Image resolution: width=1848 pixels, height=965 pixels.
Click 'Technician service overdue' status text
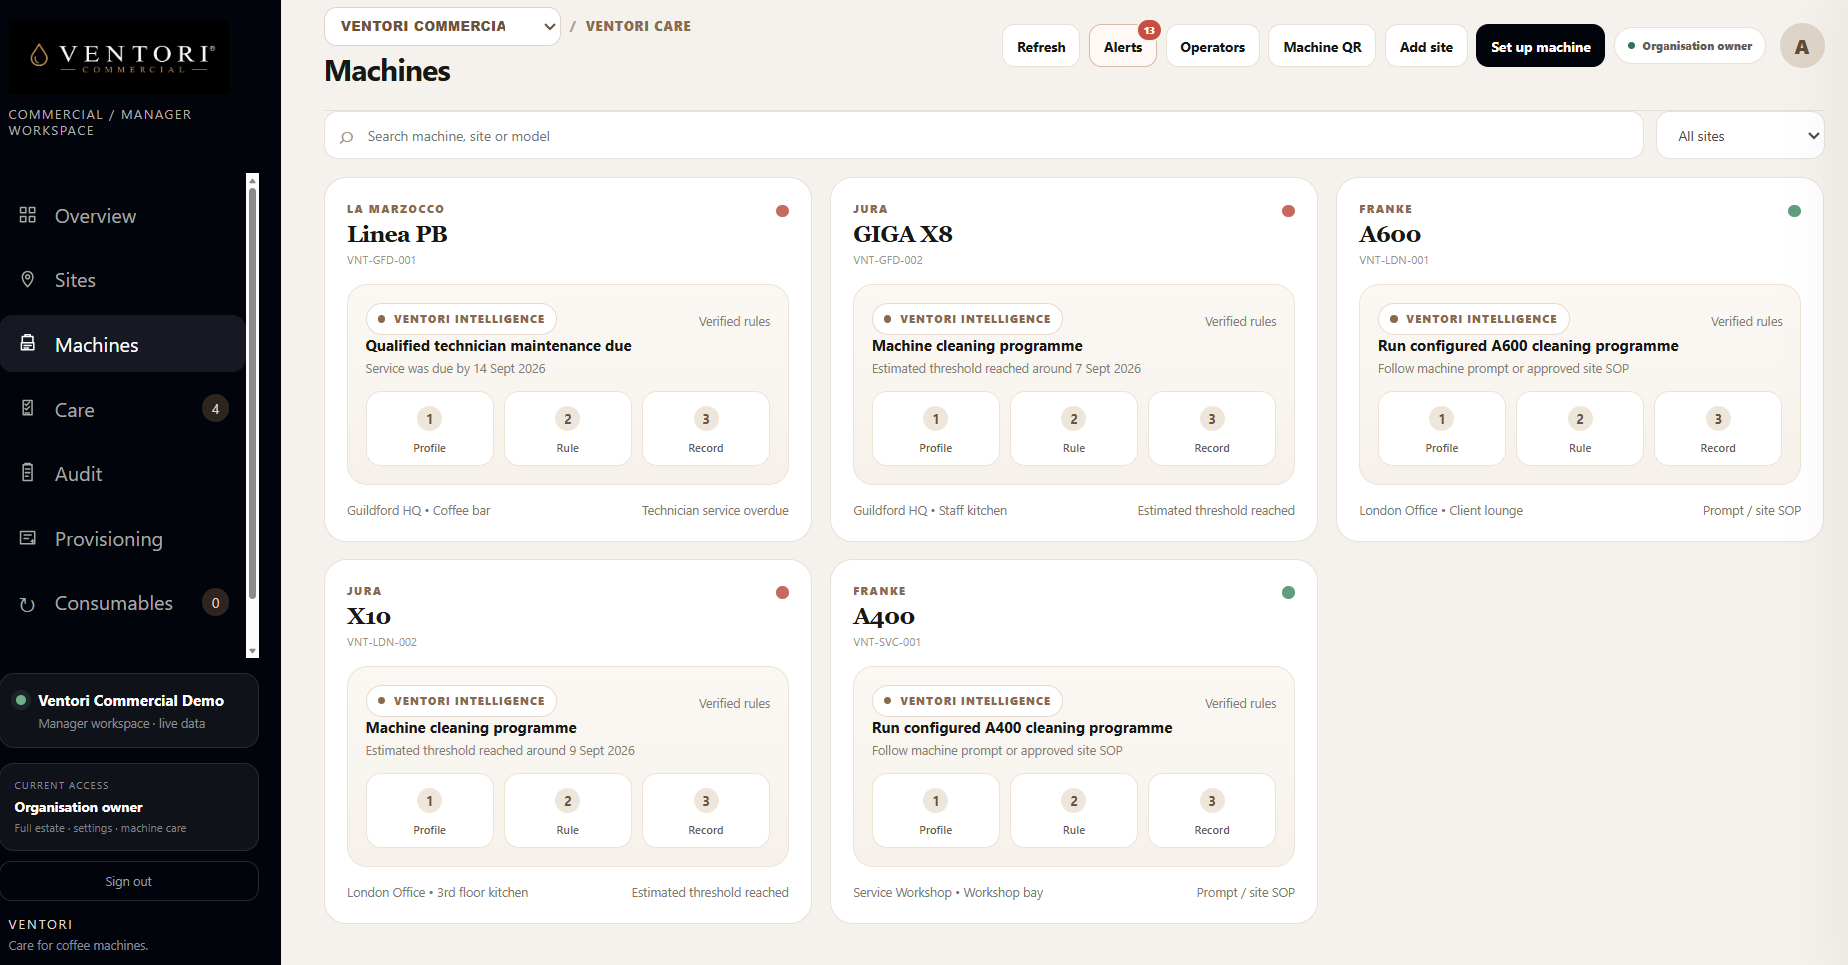pyautogui.click(x=715, y=511)
